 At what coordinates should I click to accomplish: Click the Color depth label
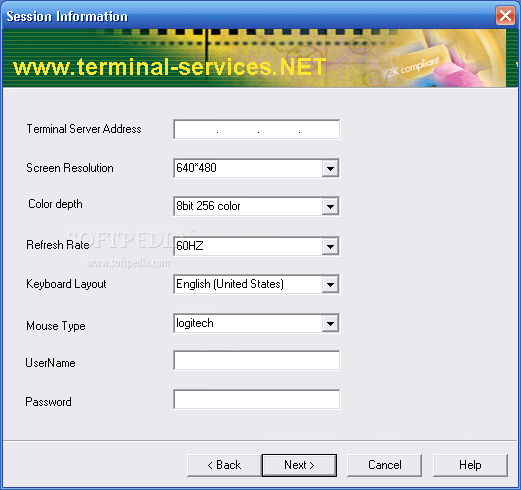pos(55,204)
